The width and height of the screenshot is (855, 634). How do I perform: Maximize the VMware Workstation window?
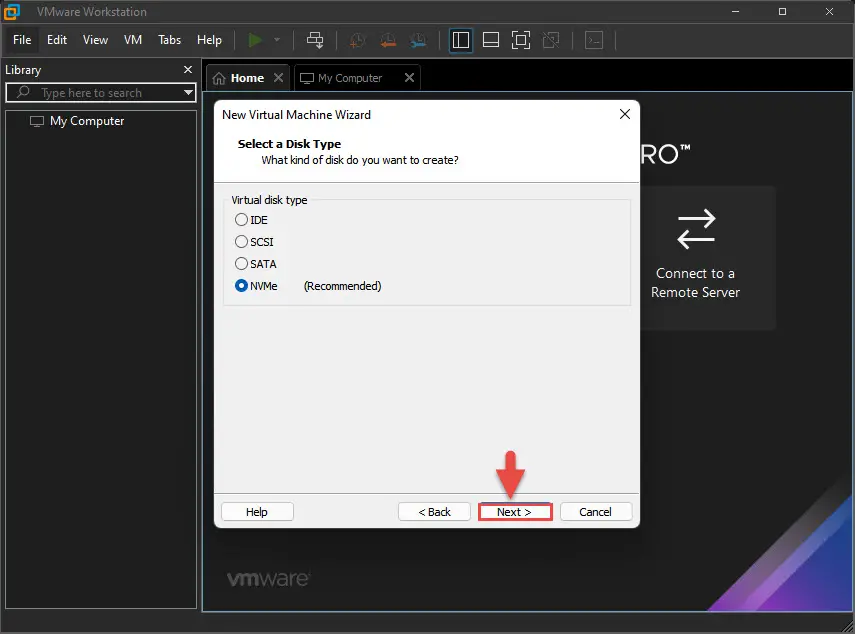point(782,11)
